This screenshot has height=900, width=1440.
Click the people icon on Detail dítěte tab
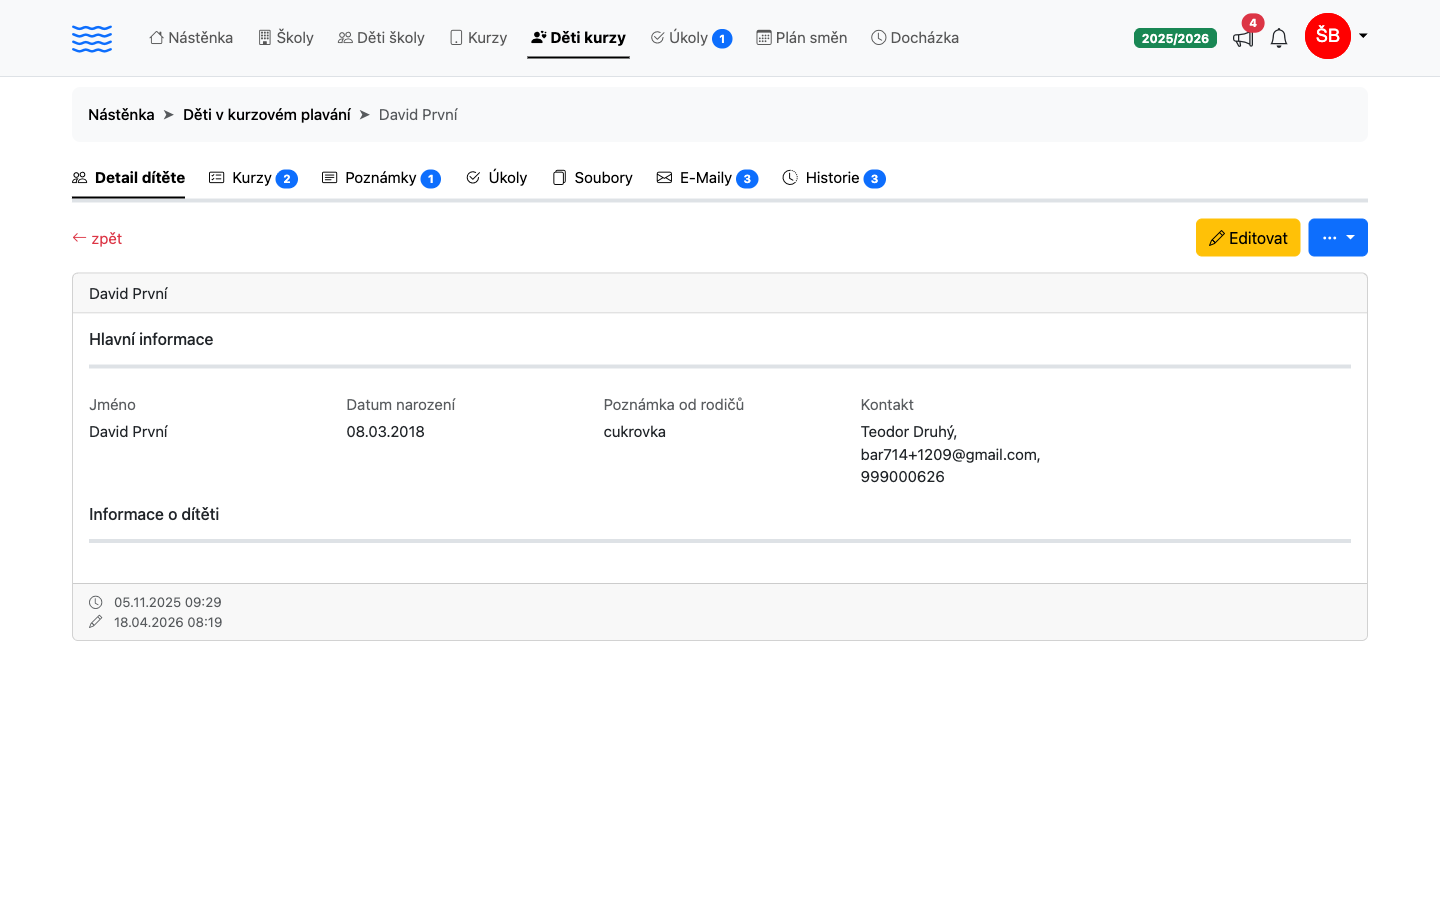[80, 178]
